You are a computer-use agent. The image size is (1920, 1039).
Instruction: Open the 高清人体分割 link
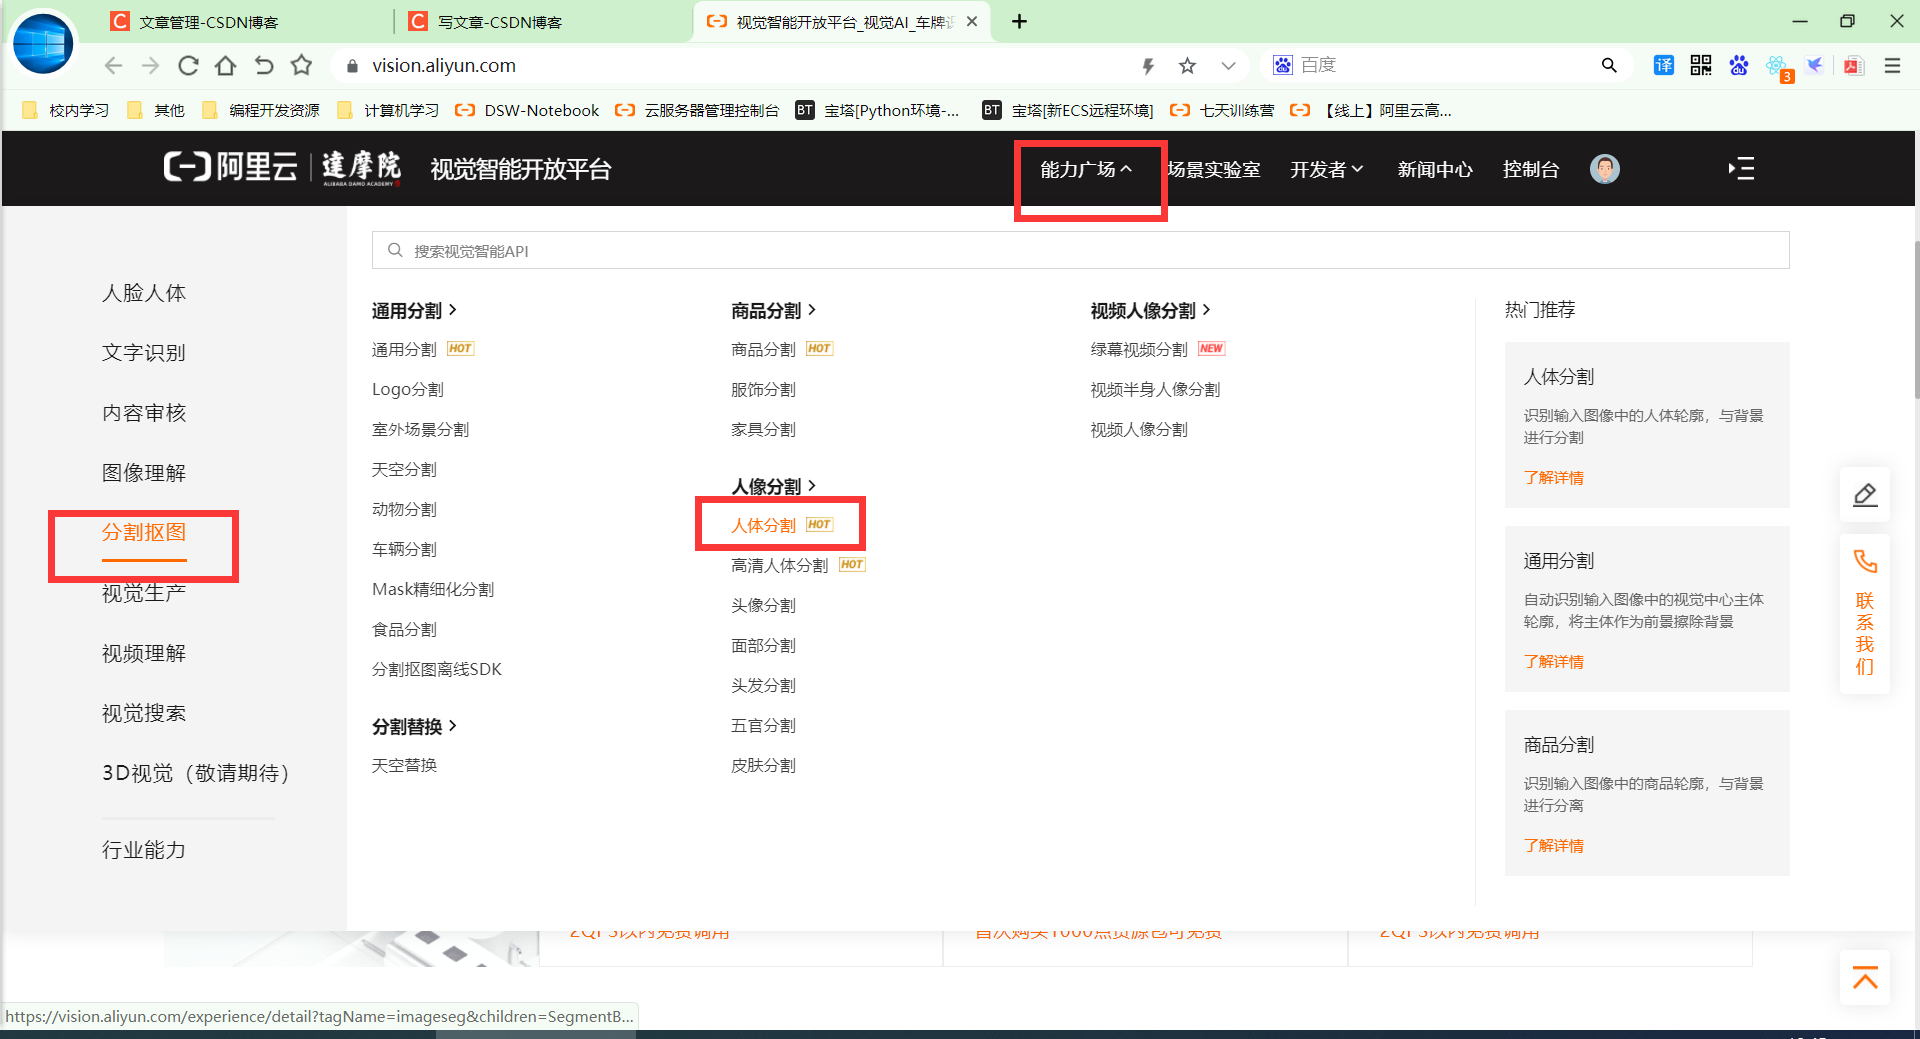click(779, 566)
